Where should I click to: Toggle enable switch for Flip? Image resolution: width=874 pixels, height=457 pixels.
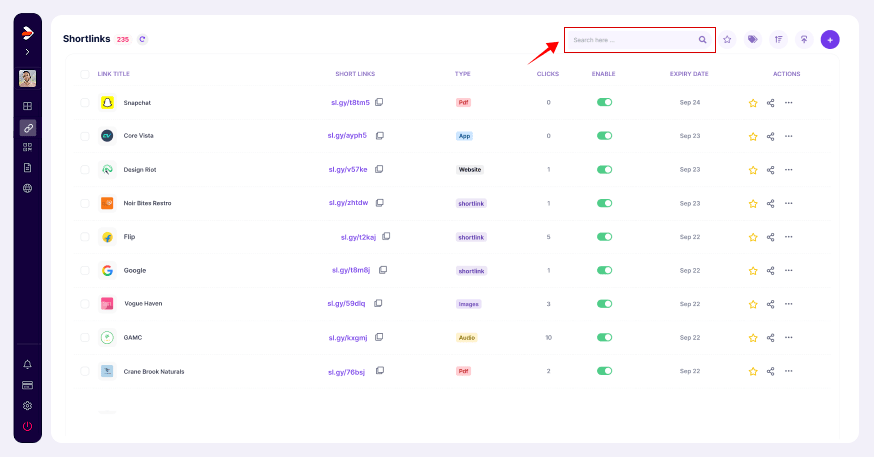point(604,237)
